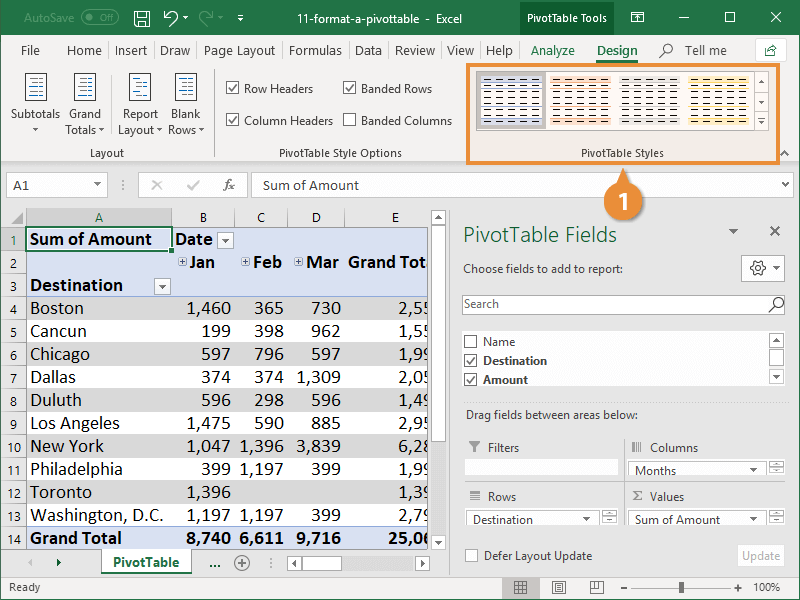The image size is (800, 600).
Task: Select the yellow PivotTable style thumbnail
Action: (718, 100)
